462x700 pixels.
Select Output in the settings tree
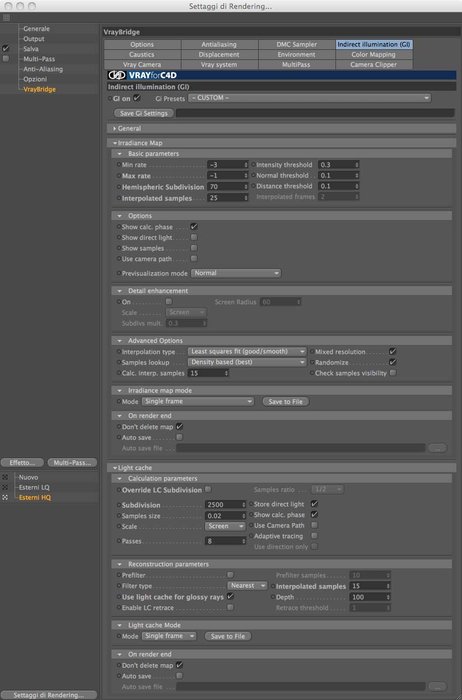(33, 39)
